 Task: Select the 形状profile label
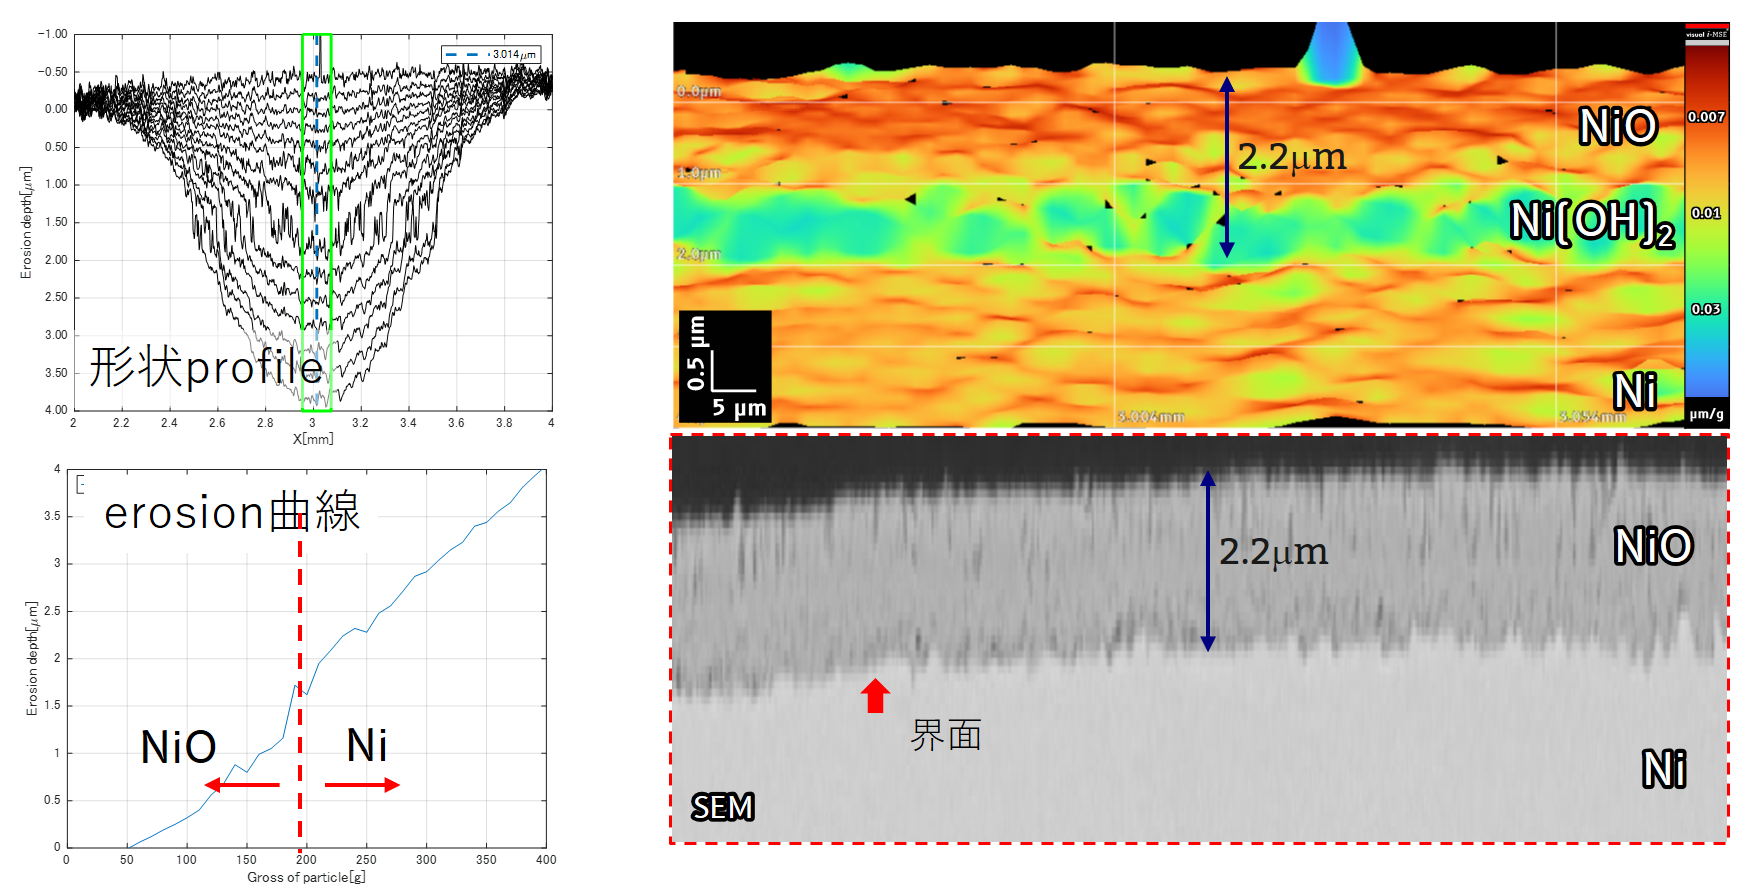(207, 367)
